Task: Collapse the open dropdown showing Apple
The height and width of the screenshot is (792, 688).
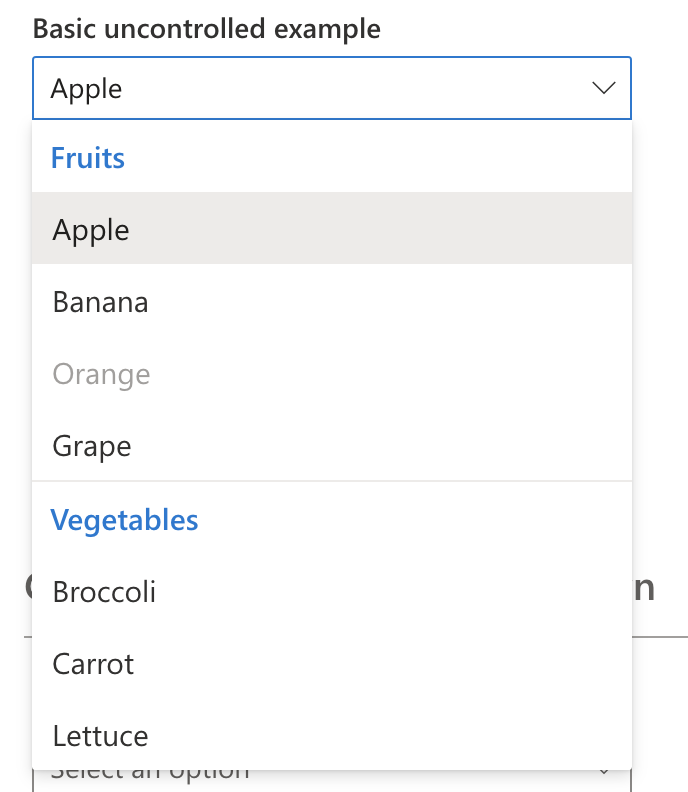Action: [332, 88]
